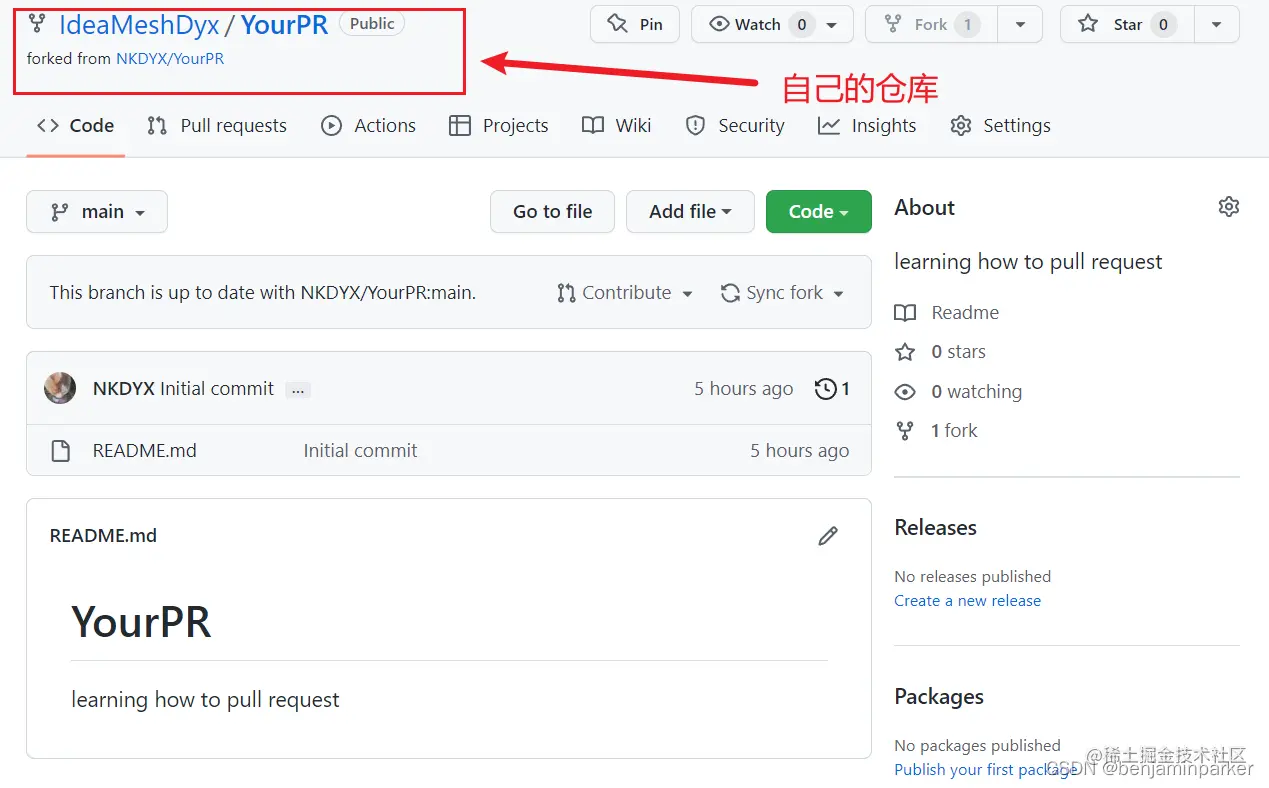Open the README.md file in the file list
Viewport: 1269px width, 788px height.
(145, 451)
